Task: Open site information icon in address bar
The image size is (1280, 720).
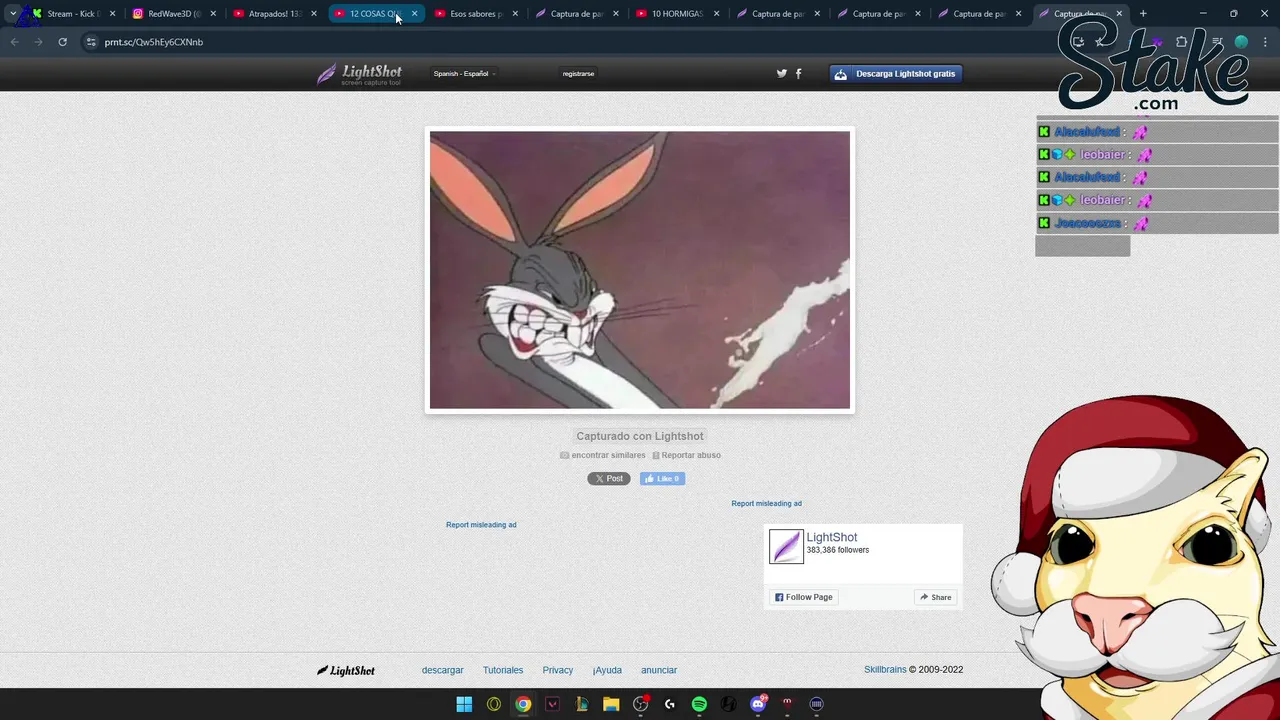Action: click(x=91, y=42)
